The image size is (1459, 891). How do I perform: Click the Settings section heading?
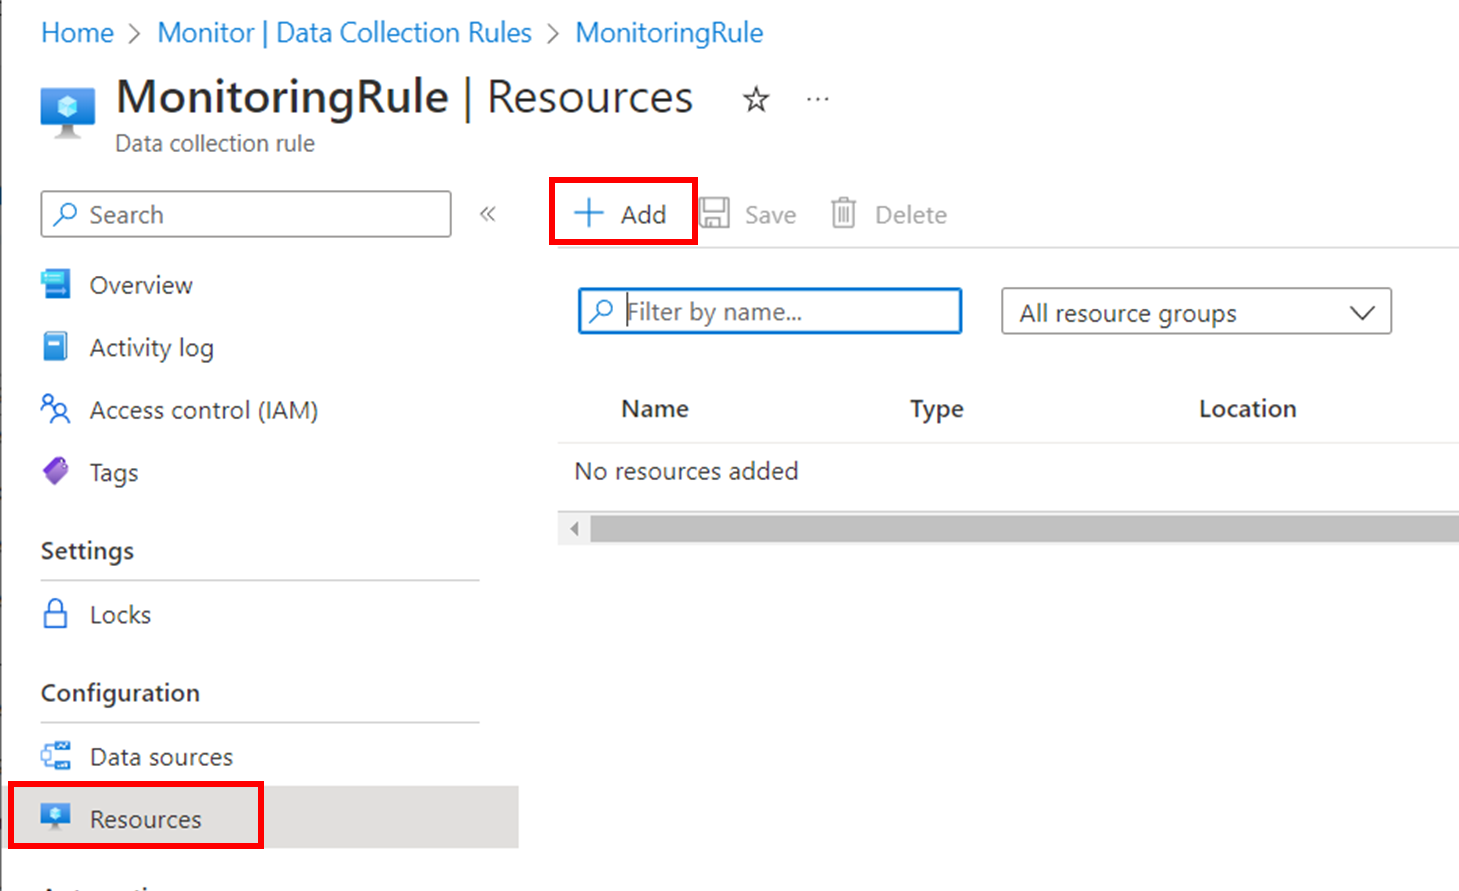coord(87,551)
